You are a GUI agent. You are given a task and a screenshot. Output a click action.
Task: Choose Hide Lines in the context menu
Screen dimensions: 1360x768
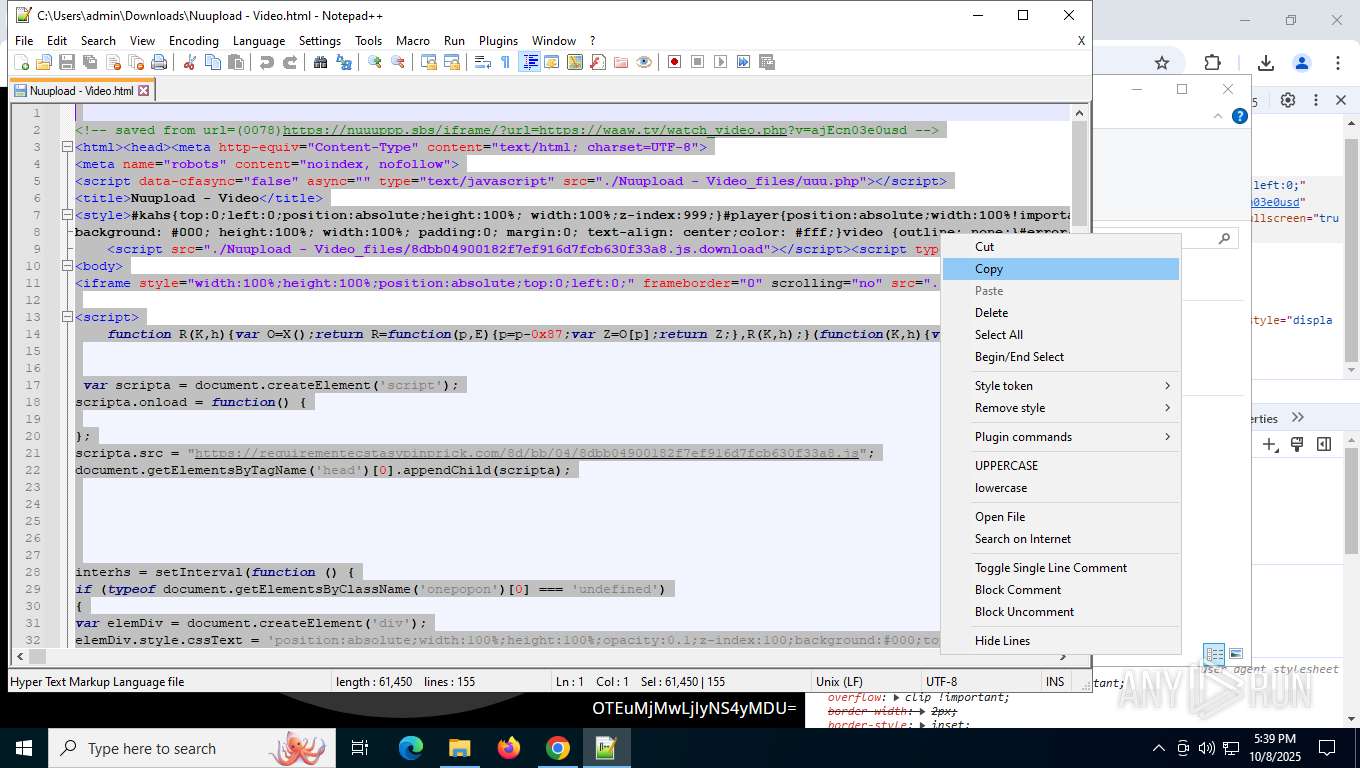coord(1061,641)
